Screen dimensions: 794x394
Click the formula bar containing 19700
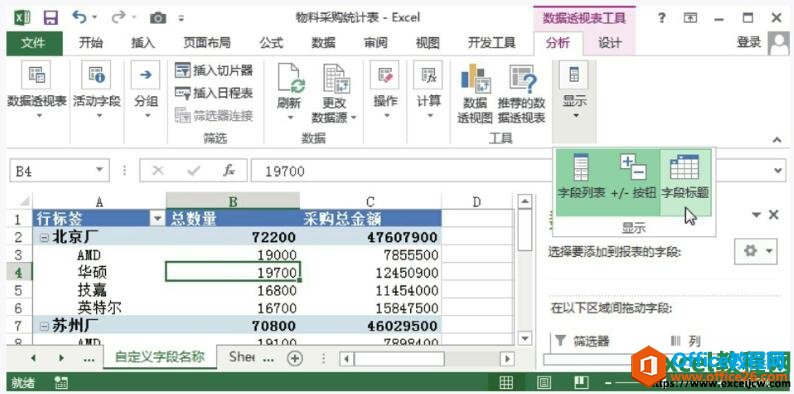(x=403, y=171)
